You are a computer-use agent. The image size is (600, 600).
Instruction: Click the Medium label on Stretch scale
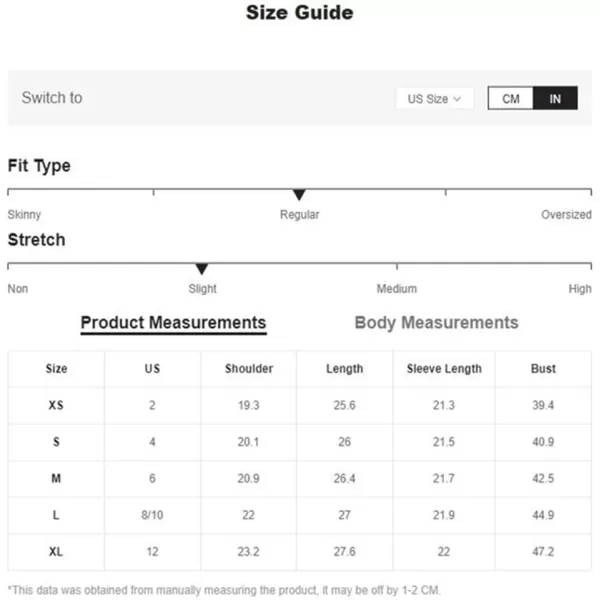click(x=397, y=289)
